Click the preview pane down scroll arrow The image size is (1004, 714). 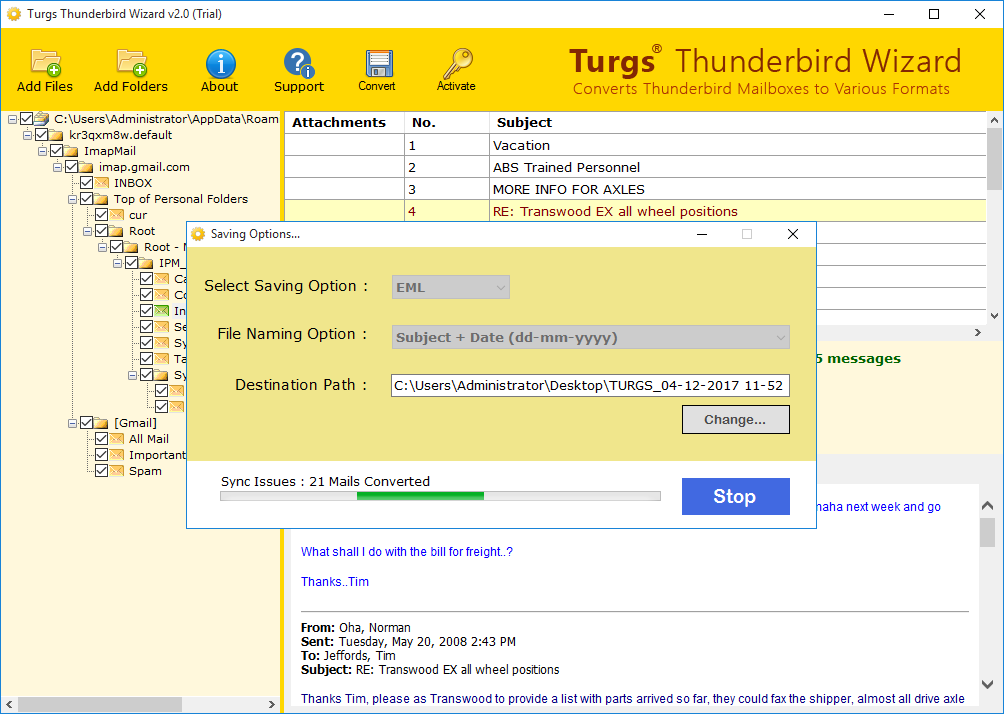[x=987, y=685]
